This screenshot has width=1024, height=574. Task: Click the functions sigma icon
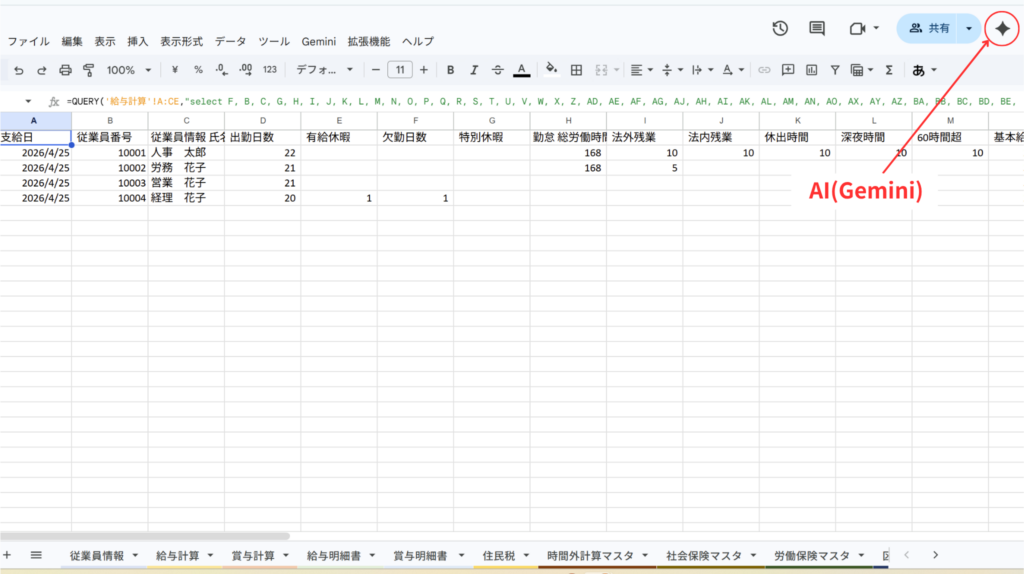888,70
